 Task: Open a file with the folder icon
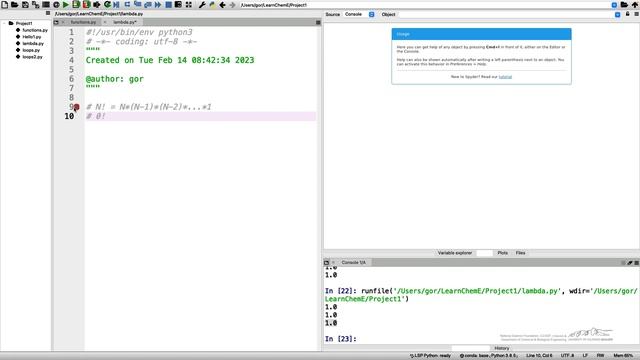point(15,4)
